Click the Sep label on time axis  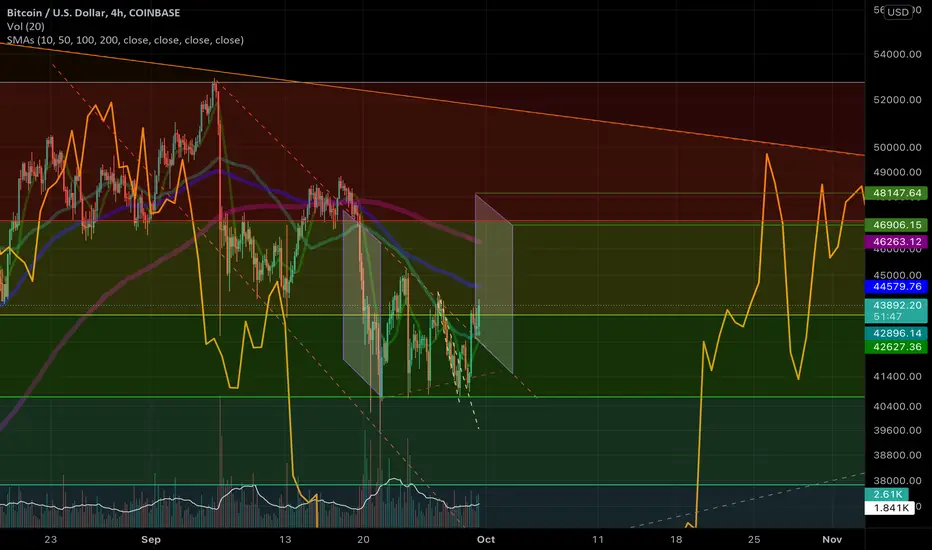(x=151, y=539)
